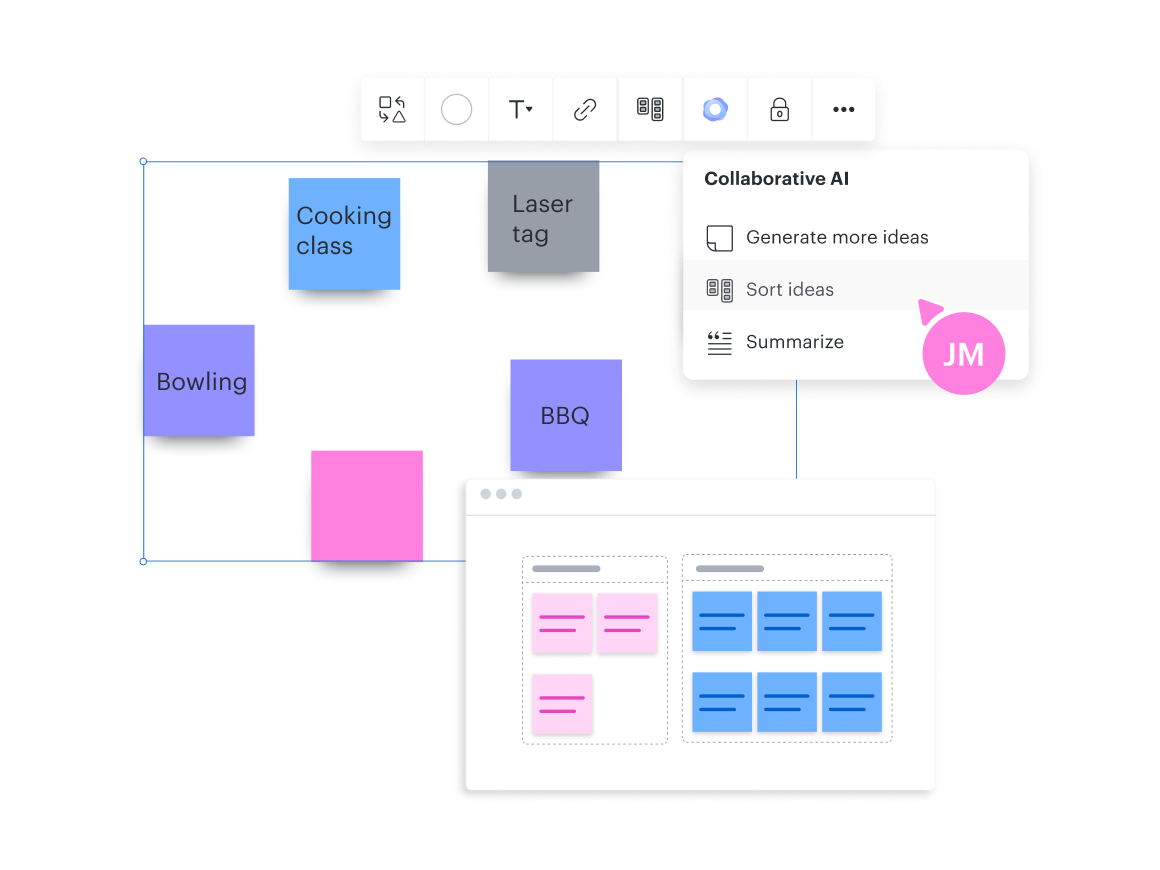1160x870 pixels.
Task: Click the top-left selection handle
Action: 143,161
